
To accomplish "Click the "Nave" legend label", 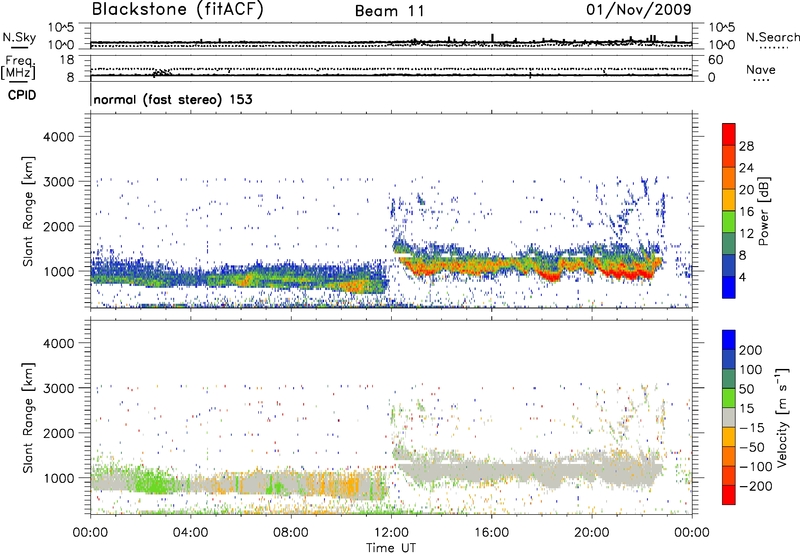I will click(761, 69).
